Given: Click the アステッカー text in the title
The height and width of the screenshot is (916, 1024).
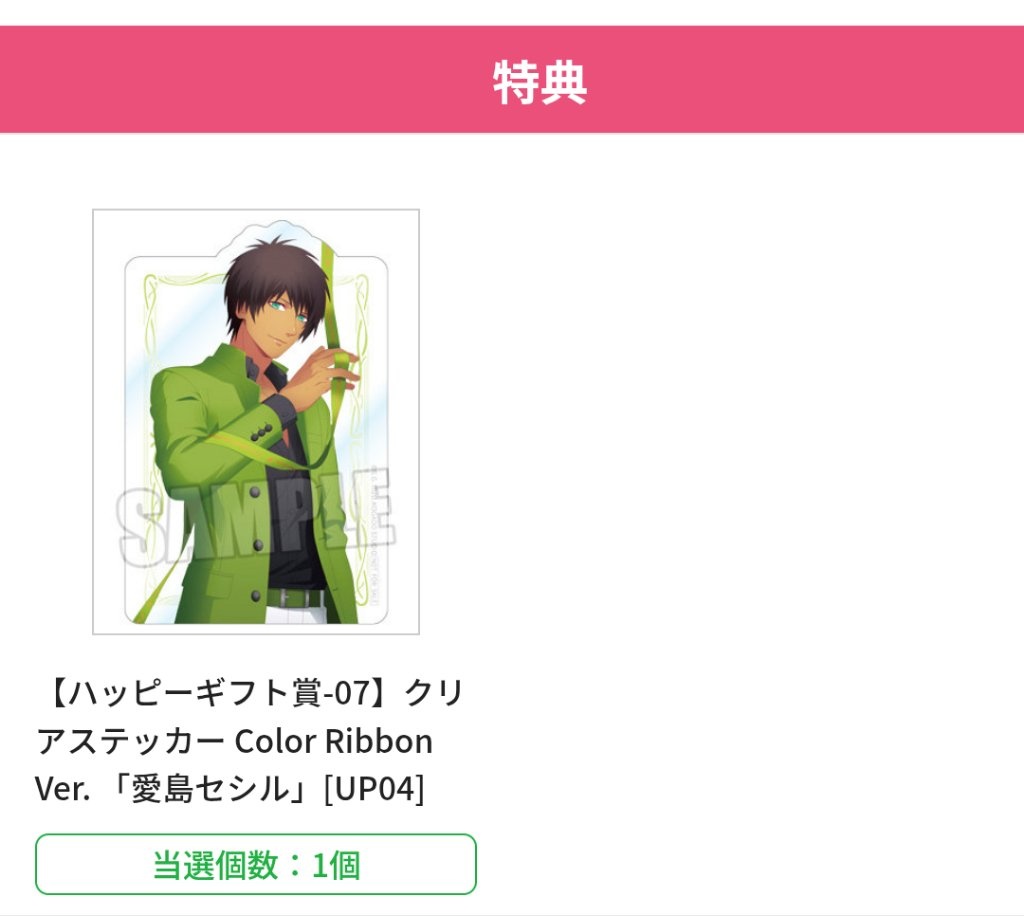Looking at the screenshot, I should (x=131, y=742).
